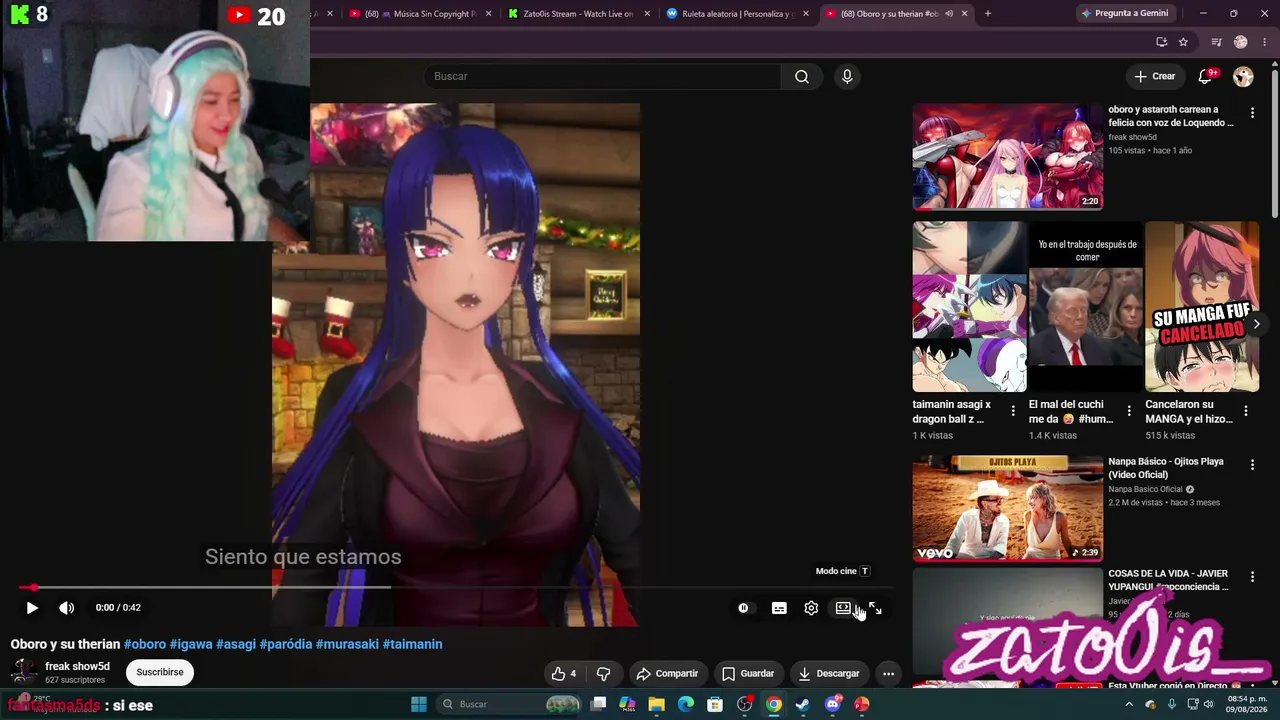Play the Oboro y su therian video
Screen dimensions: 1280x720
click(32, 608)
